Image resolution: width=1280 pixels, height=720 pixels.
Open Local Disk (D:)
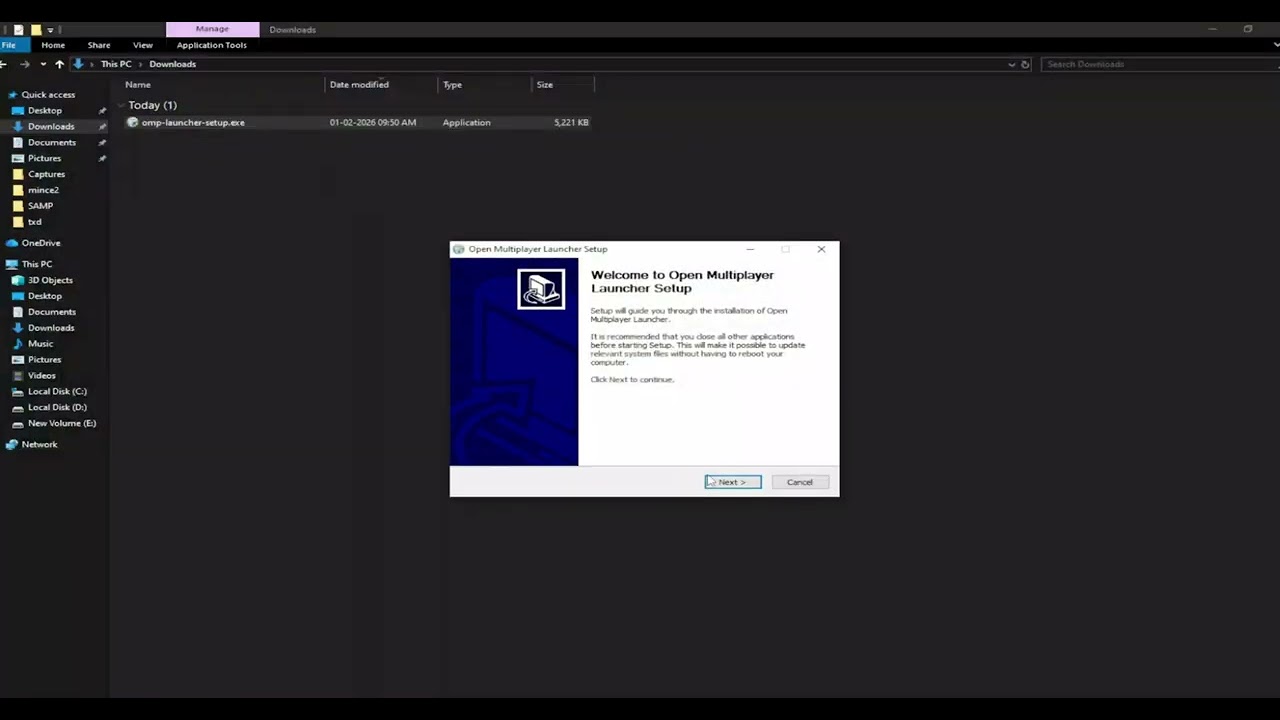pos(57,408)
